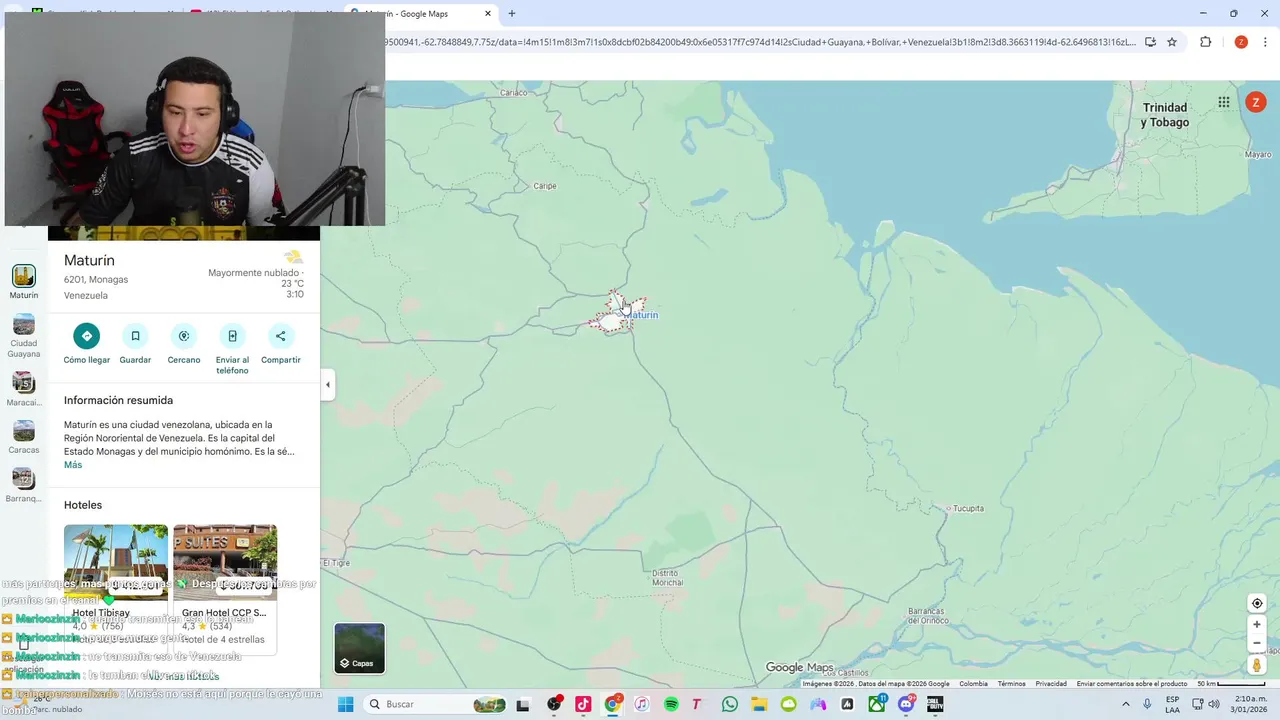Click the Colombia link in map footer

[x=973, y=684]
